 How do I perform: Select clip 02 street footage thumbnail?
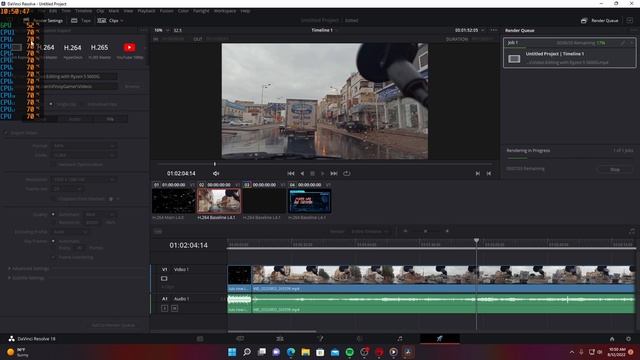tap(219, 201)
